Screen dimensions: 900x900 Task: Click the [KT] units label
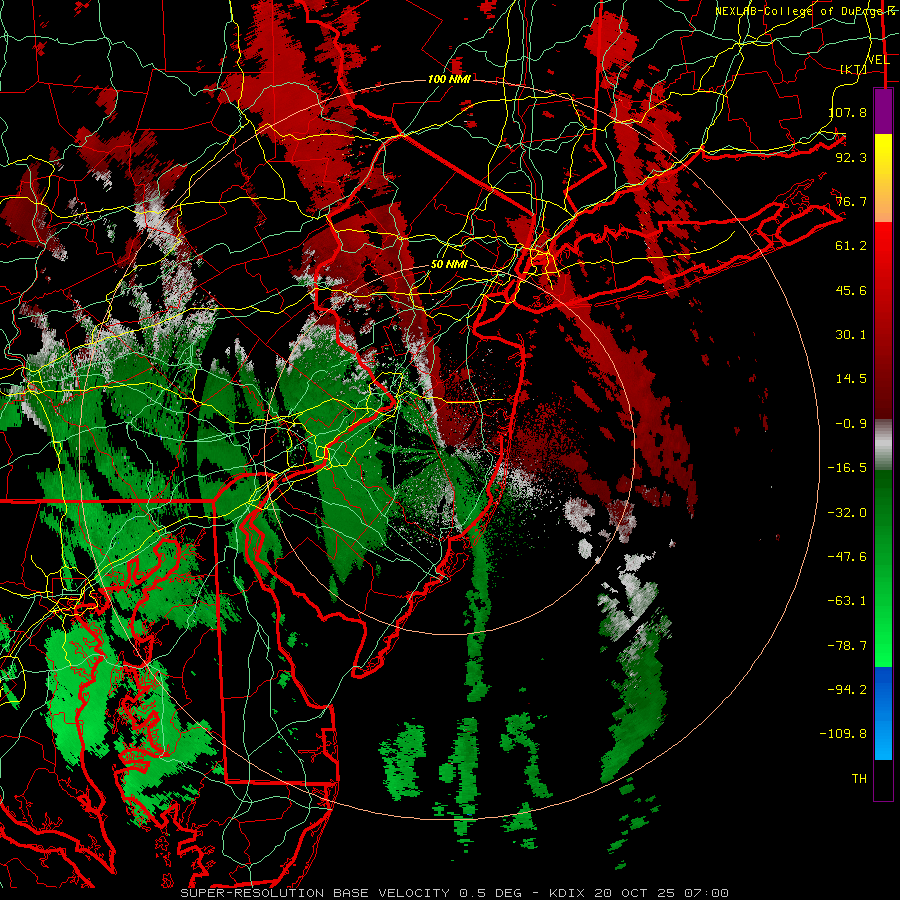click(853, 69)
